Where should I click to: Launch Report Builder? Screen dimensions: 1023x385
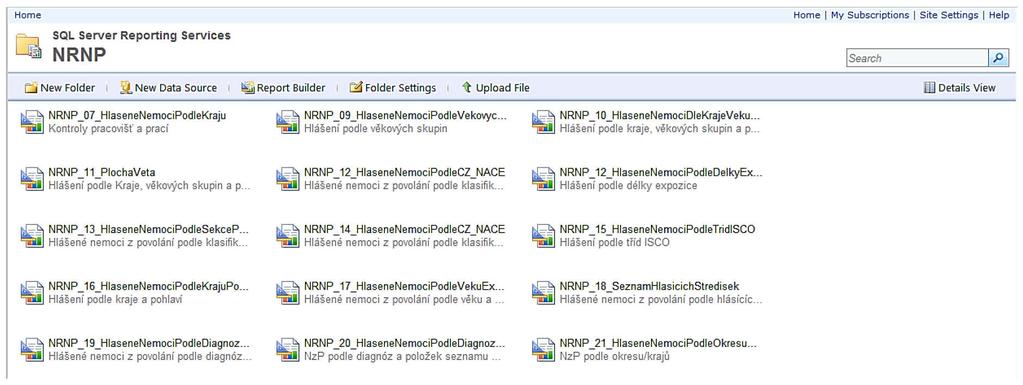[283, 87]
